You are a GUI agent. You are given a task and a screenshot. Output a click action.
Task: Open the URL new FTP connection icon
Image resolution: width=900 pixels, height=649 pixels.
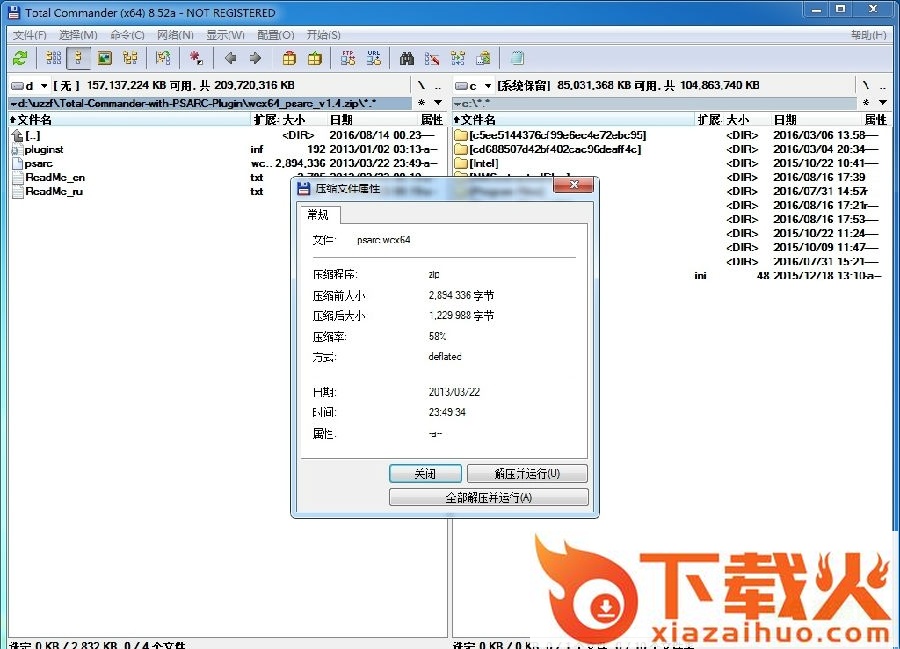tap(374, 58)
